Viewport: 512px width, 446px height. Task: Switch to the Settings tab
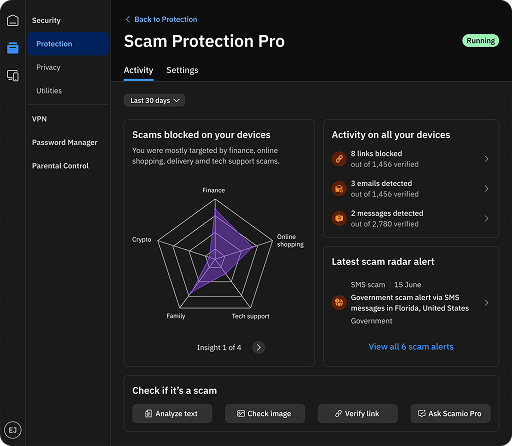[x=182, y=70]
